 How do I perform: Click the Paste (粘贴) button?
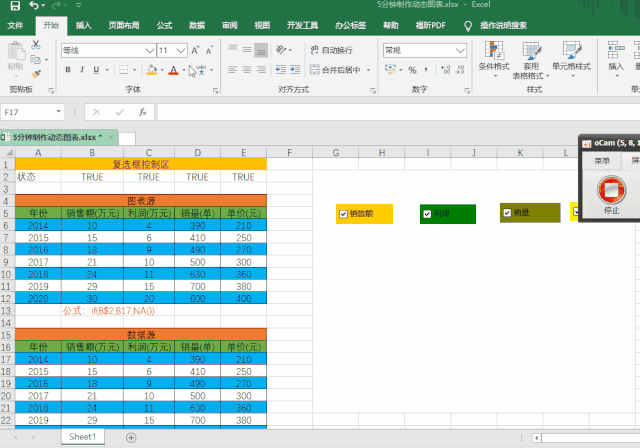coord(16,59)
